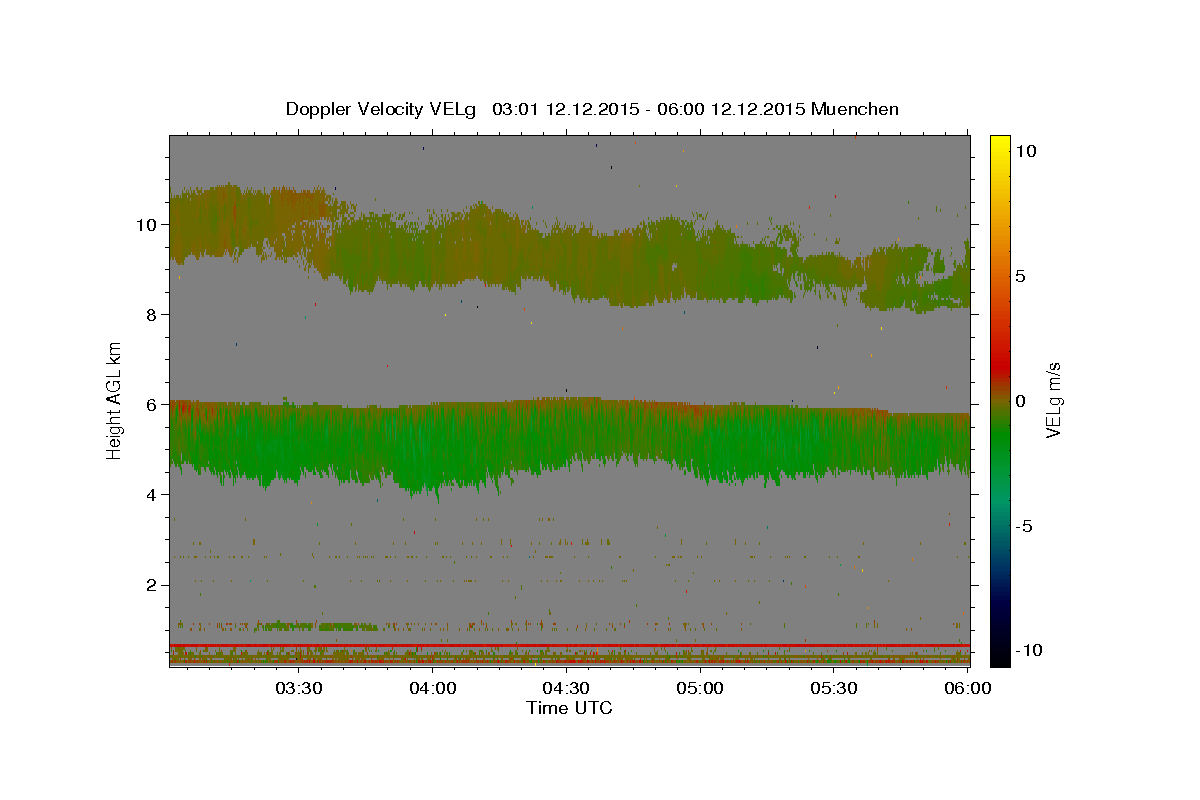Click the 05:00 time tick label
Screen dimensions: 1200x800
tap(700, 689)
